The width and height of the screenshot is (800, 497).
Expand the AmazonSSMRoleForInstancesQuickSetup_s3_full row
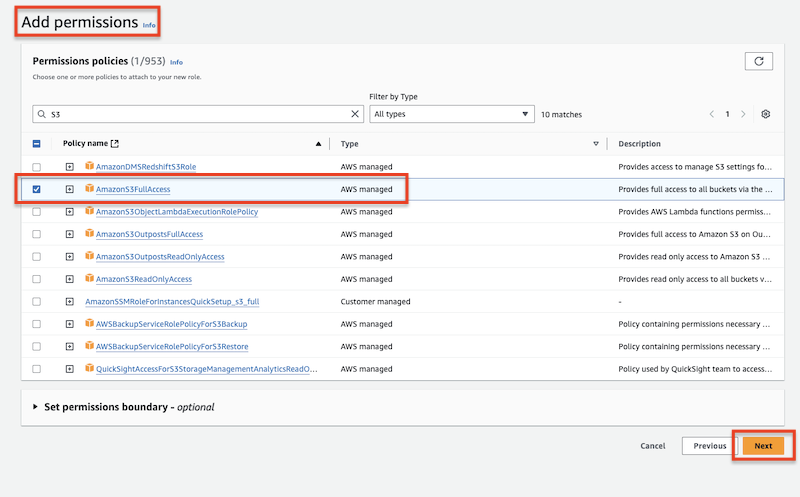[70, 302]
